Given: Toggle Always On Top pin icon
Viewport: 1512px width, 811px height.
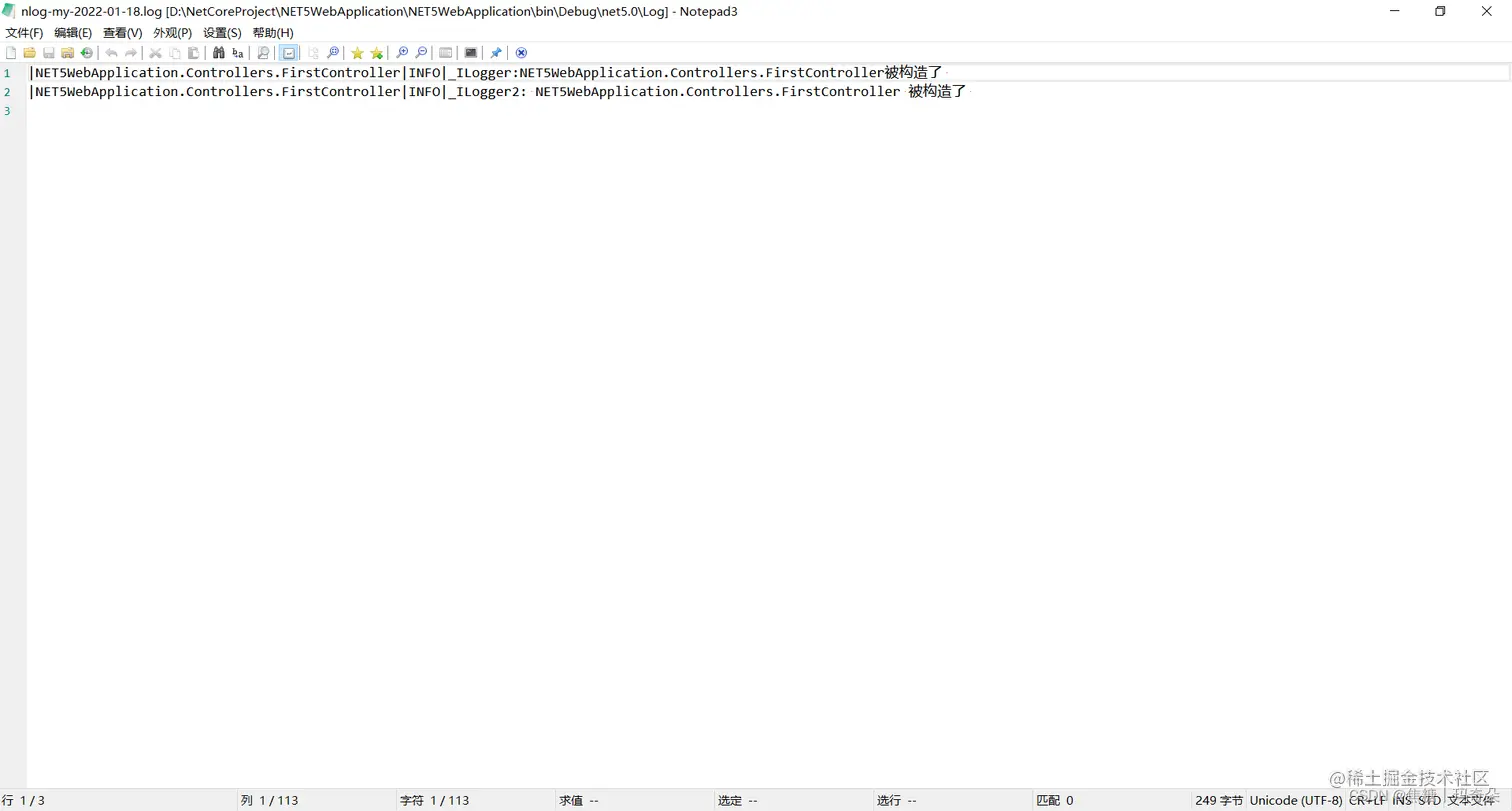Looking at the screenshot, I should pyautogui.click(x=496, y=53).
